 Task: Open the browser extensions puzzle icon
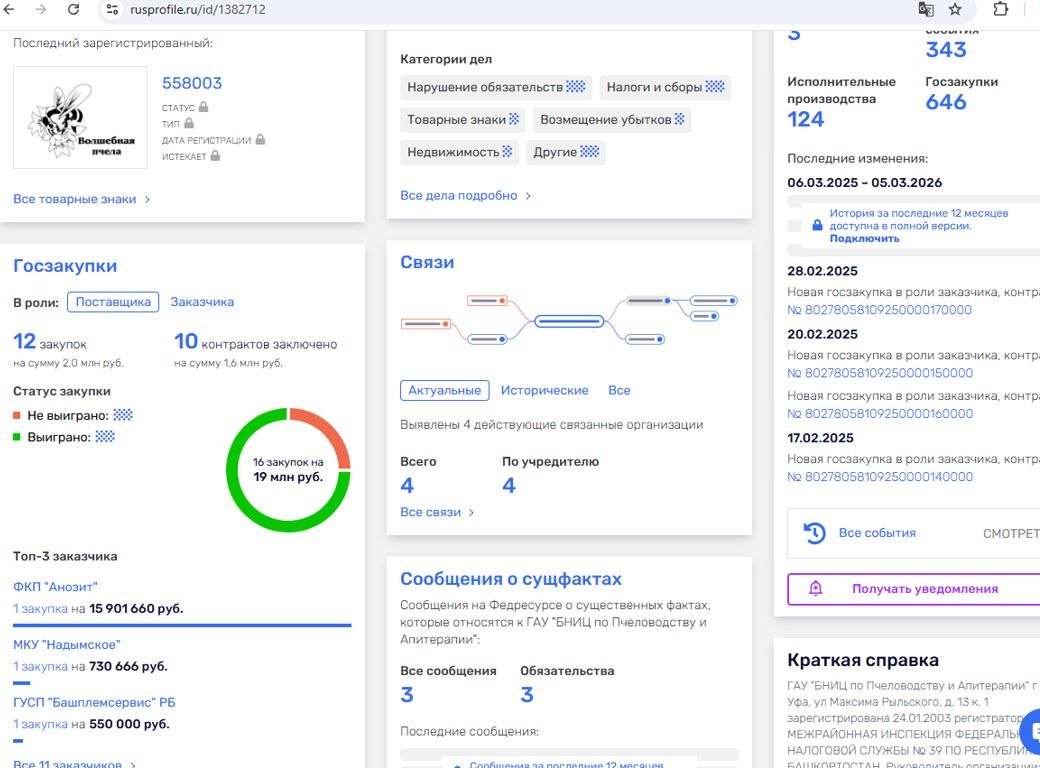point(1000,9)
